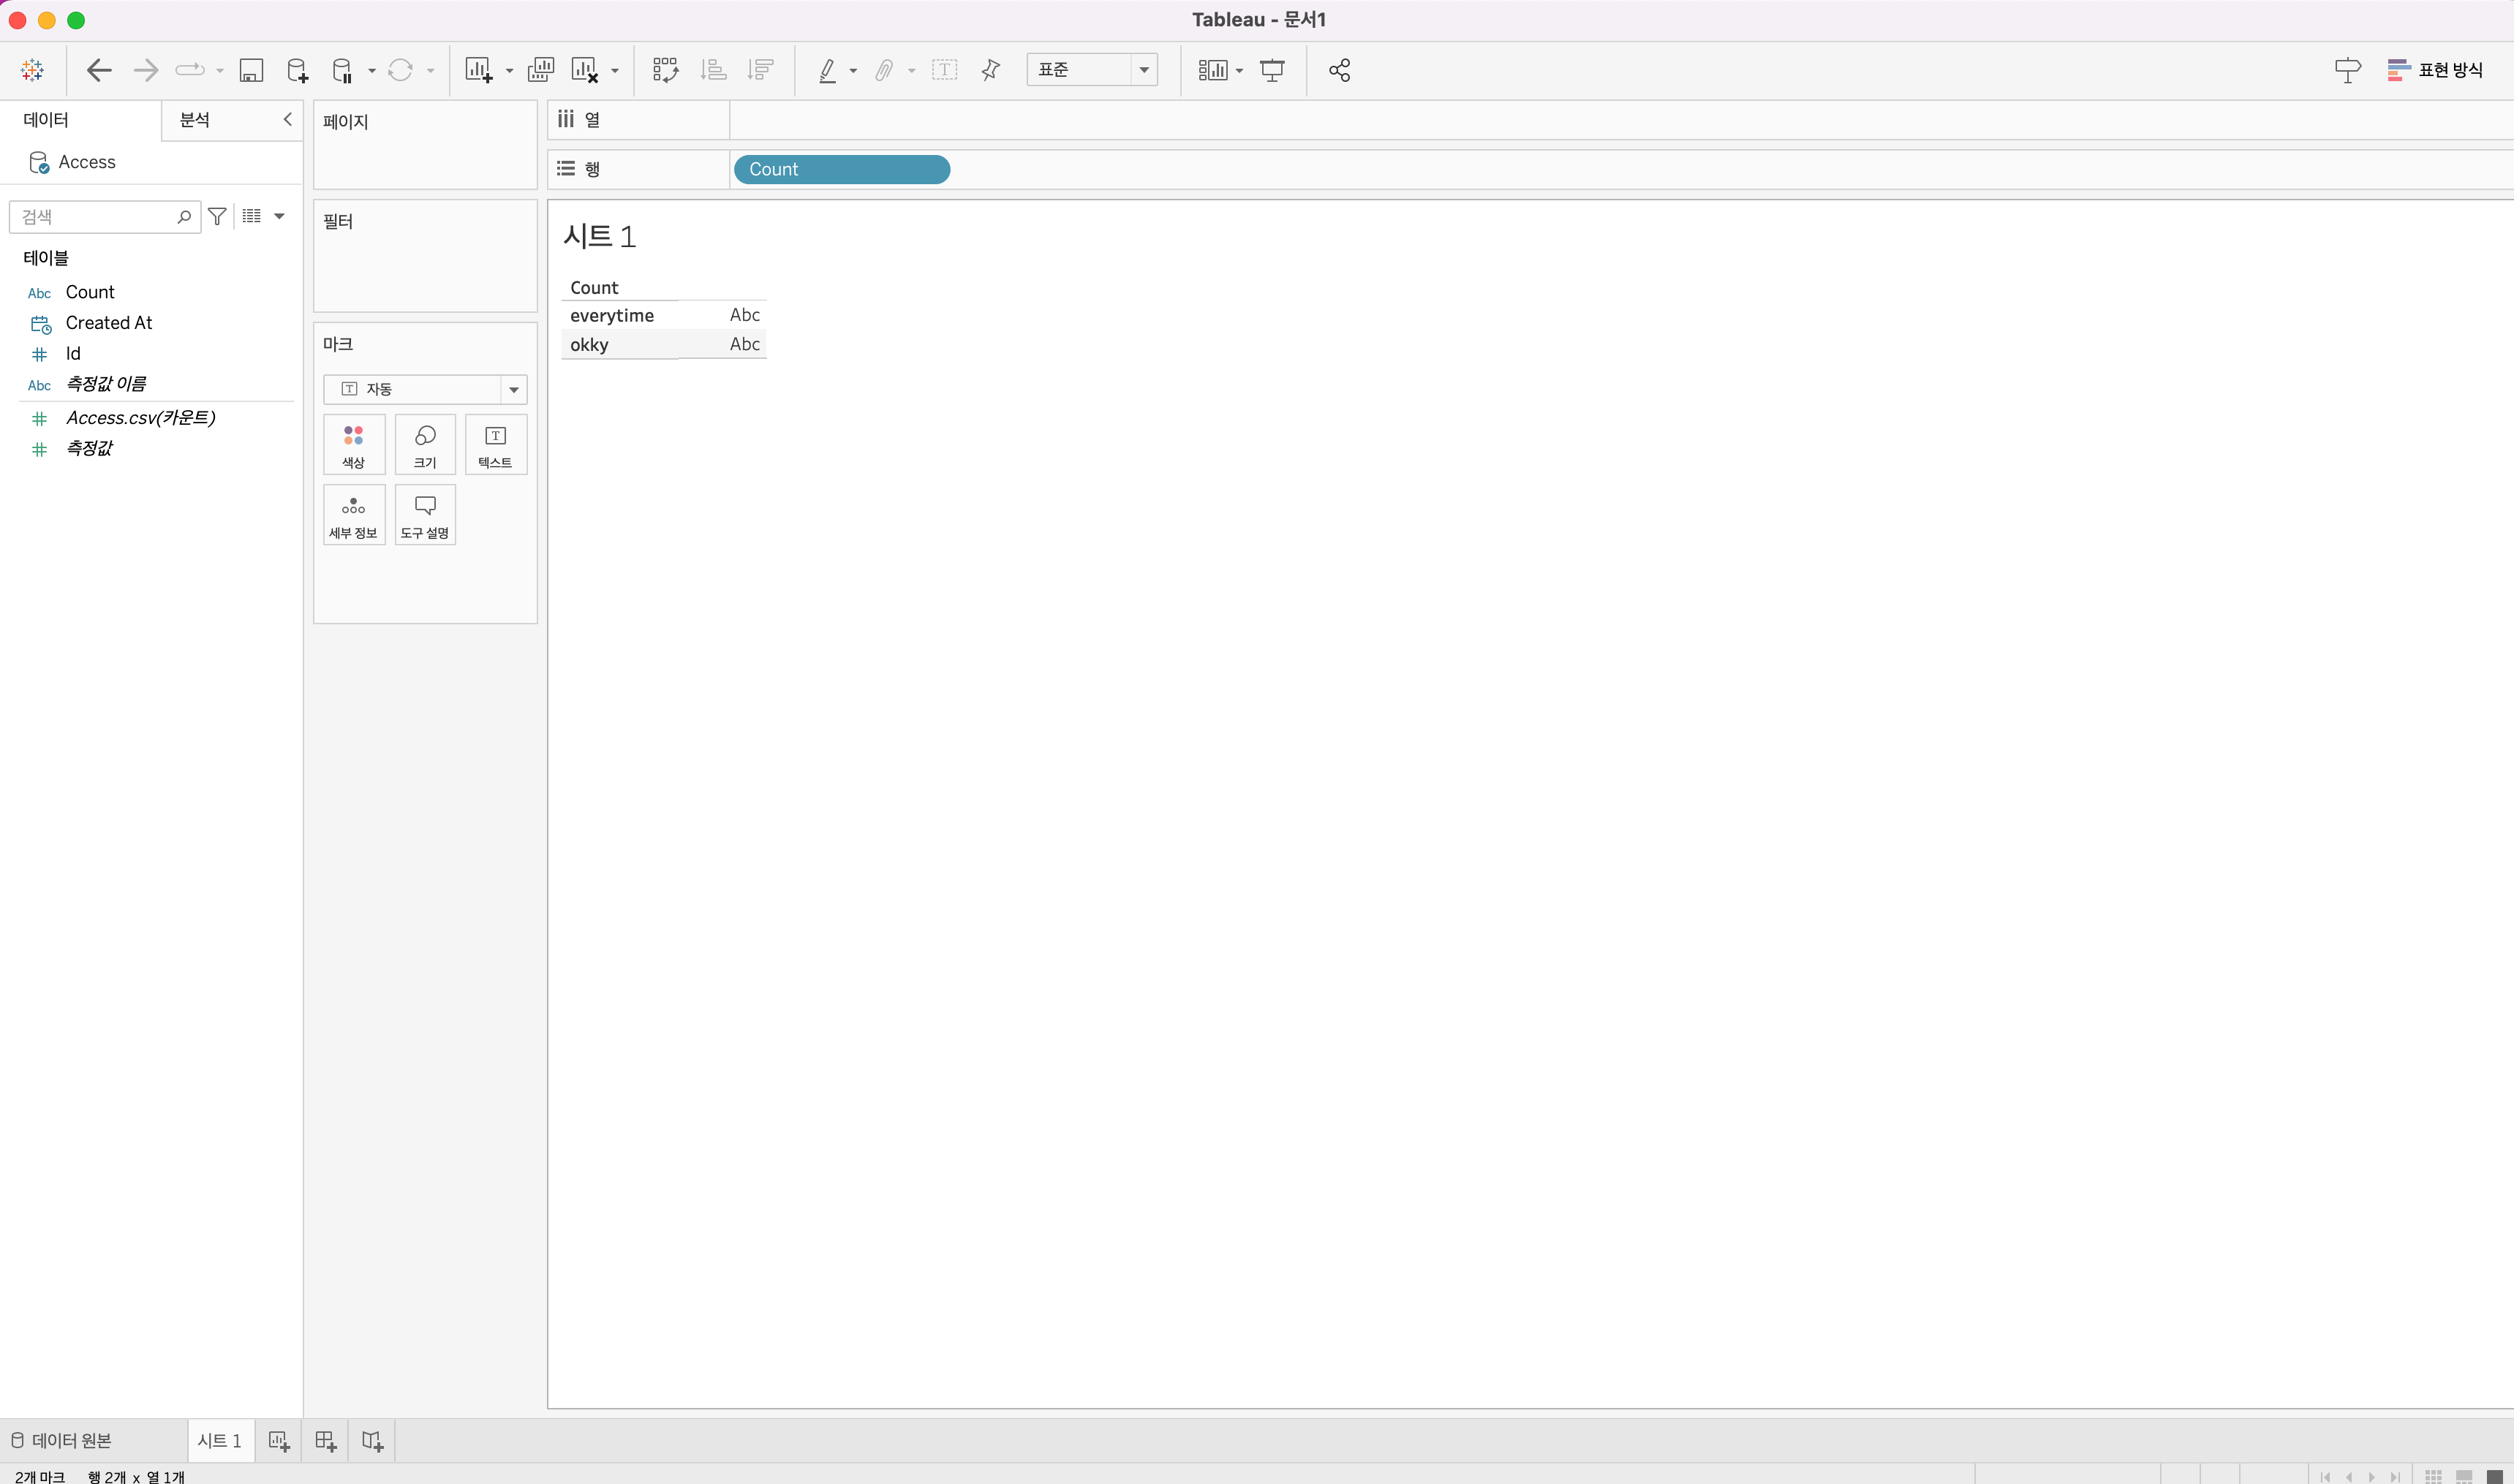This screenshot has height=1484, width=2514.
Task: Click the share icon in toolbar
Action: (x=1339, y=69)
